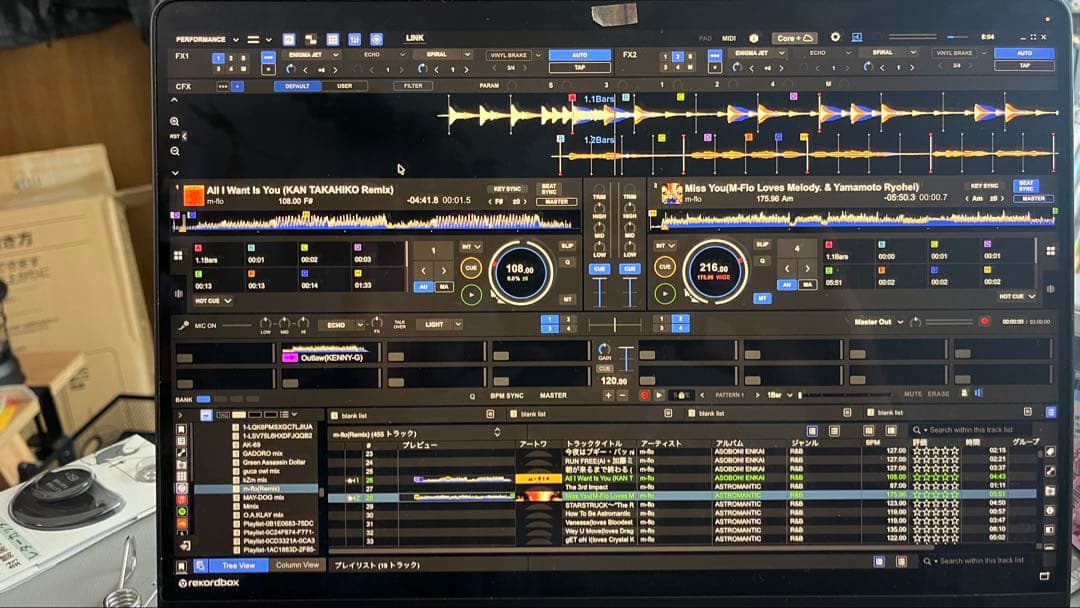Switch to Tree View in the browser
Screen dimensions: 1080x608
[238, 565]
